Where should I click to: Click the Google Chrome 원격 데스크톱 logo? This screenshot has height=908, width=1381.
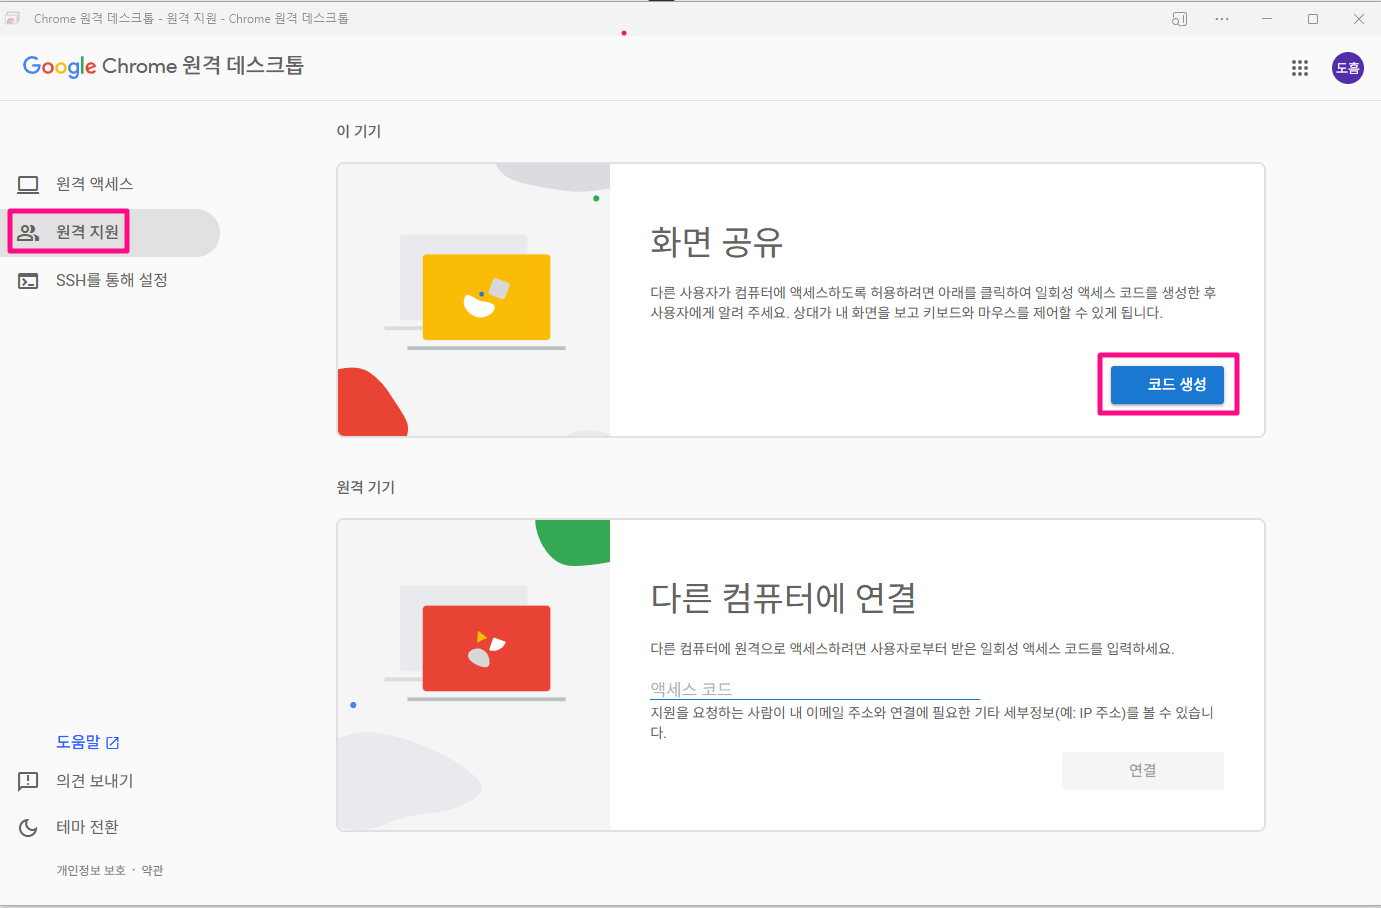click(x=163, y=66)
